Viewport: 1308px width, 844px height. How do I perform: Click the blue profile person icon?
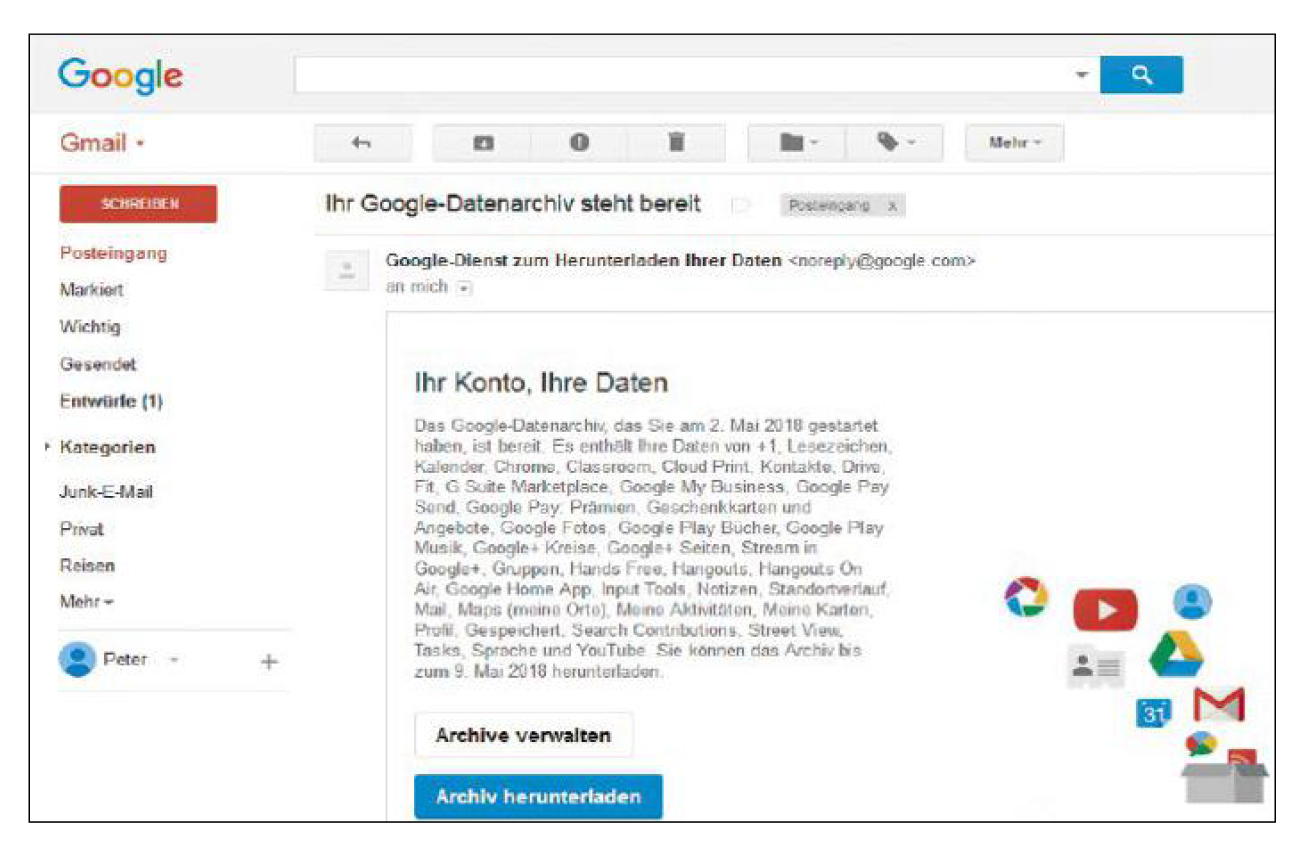click(1192, 600)
